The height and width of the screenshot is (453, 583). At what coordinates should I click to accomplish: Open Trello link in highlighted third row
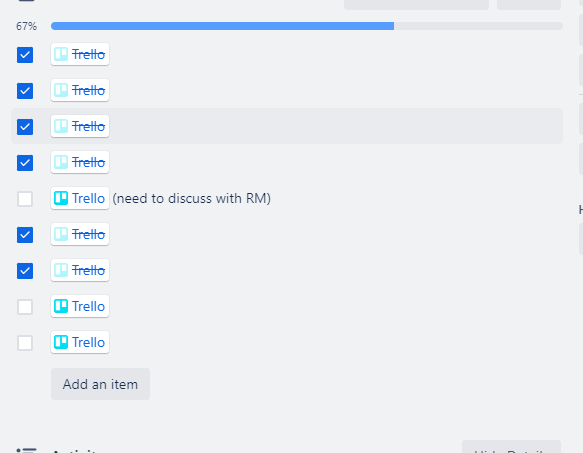[x=80, y=126]
